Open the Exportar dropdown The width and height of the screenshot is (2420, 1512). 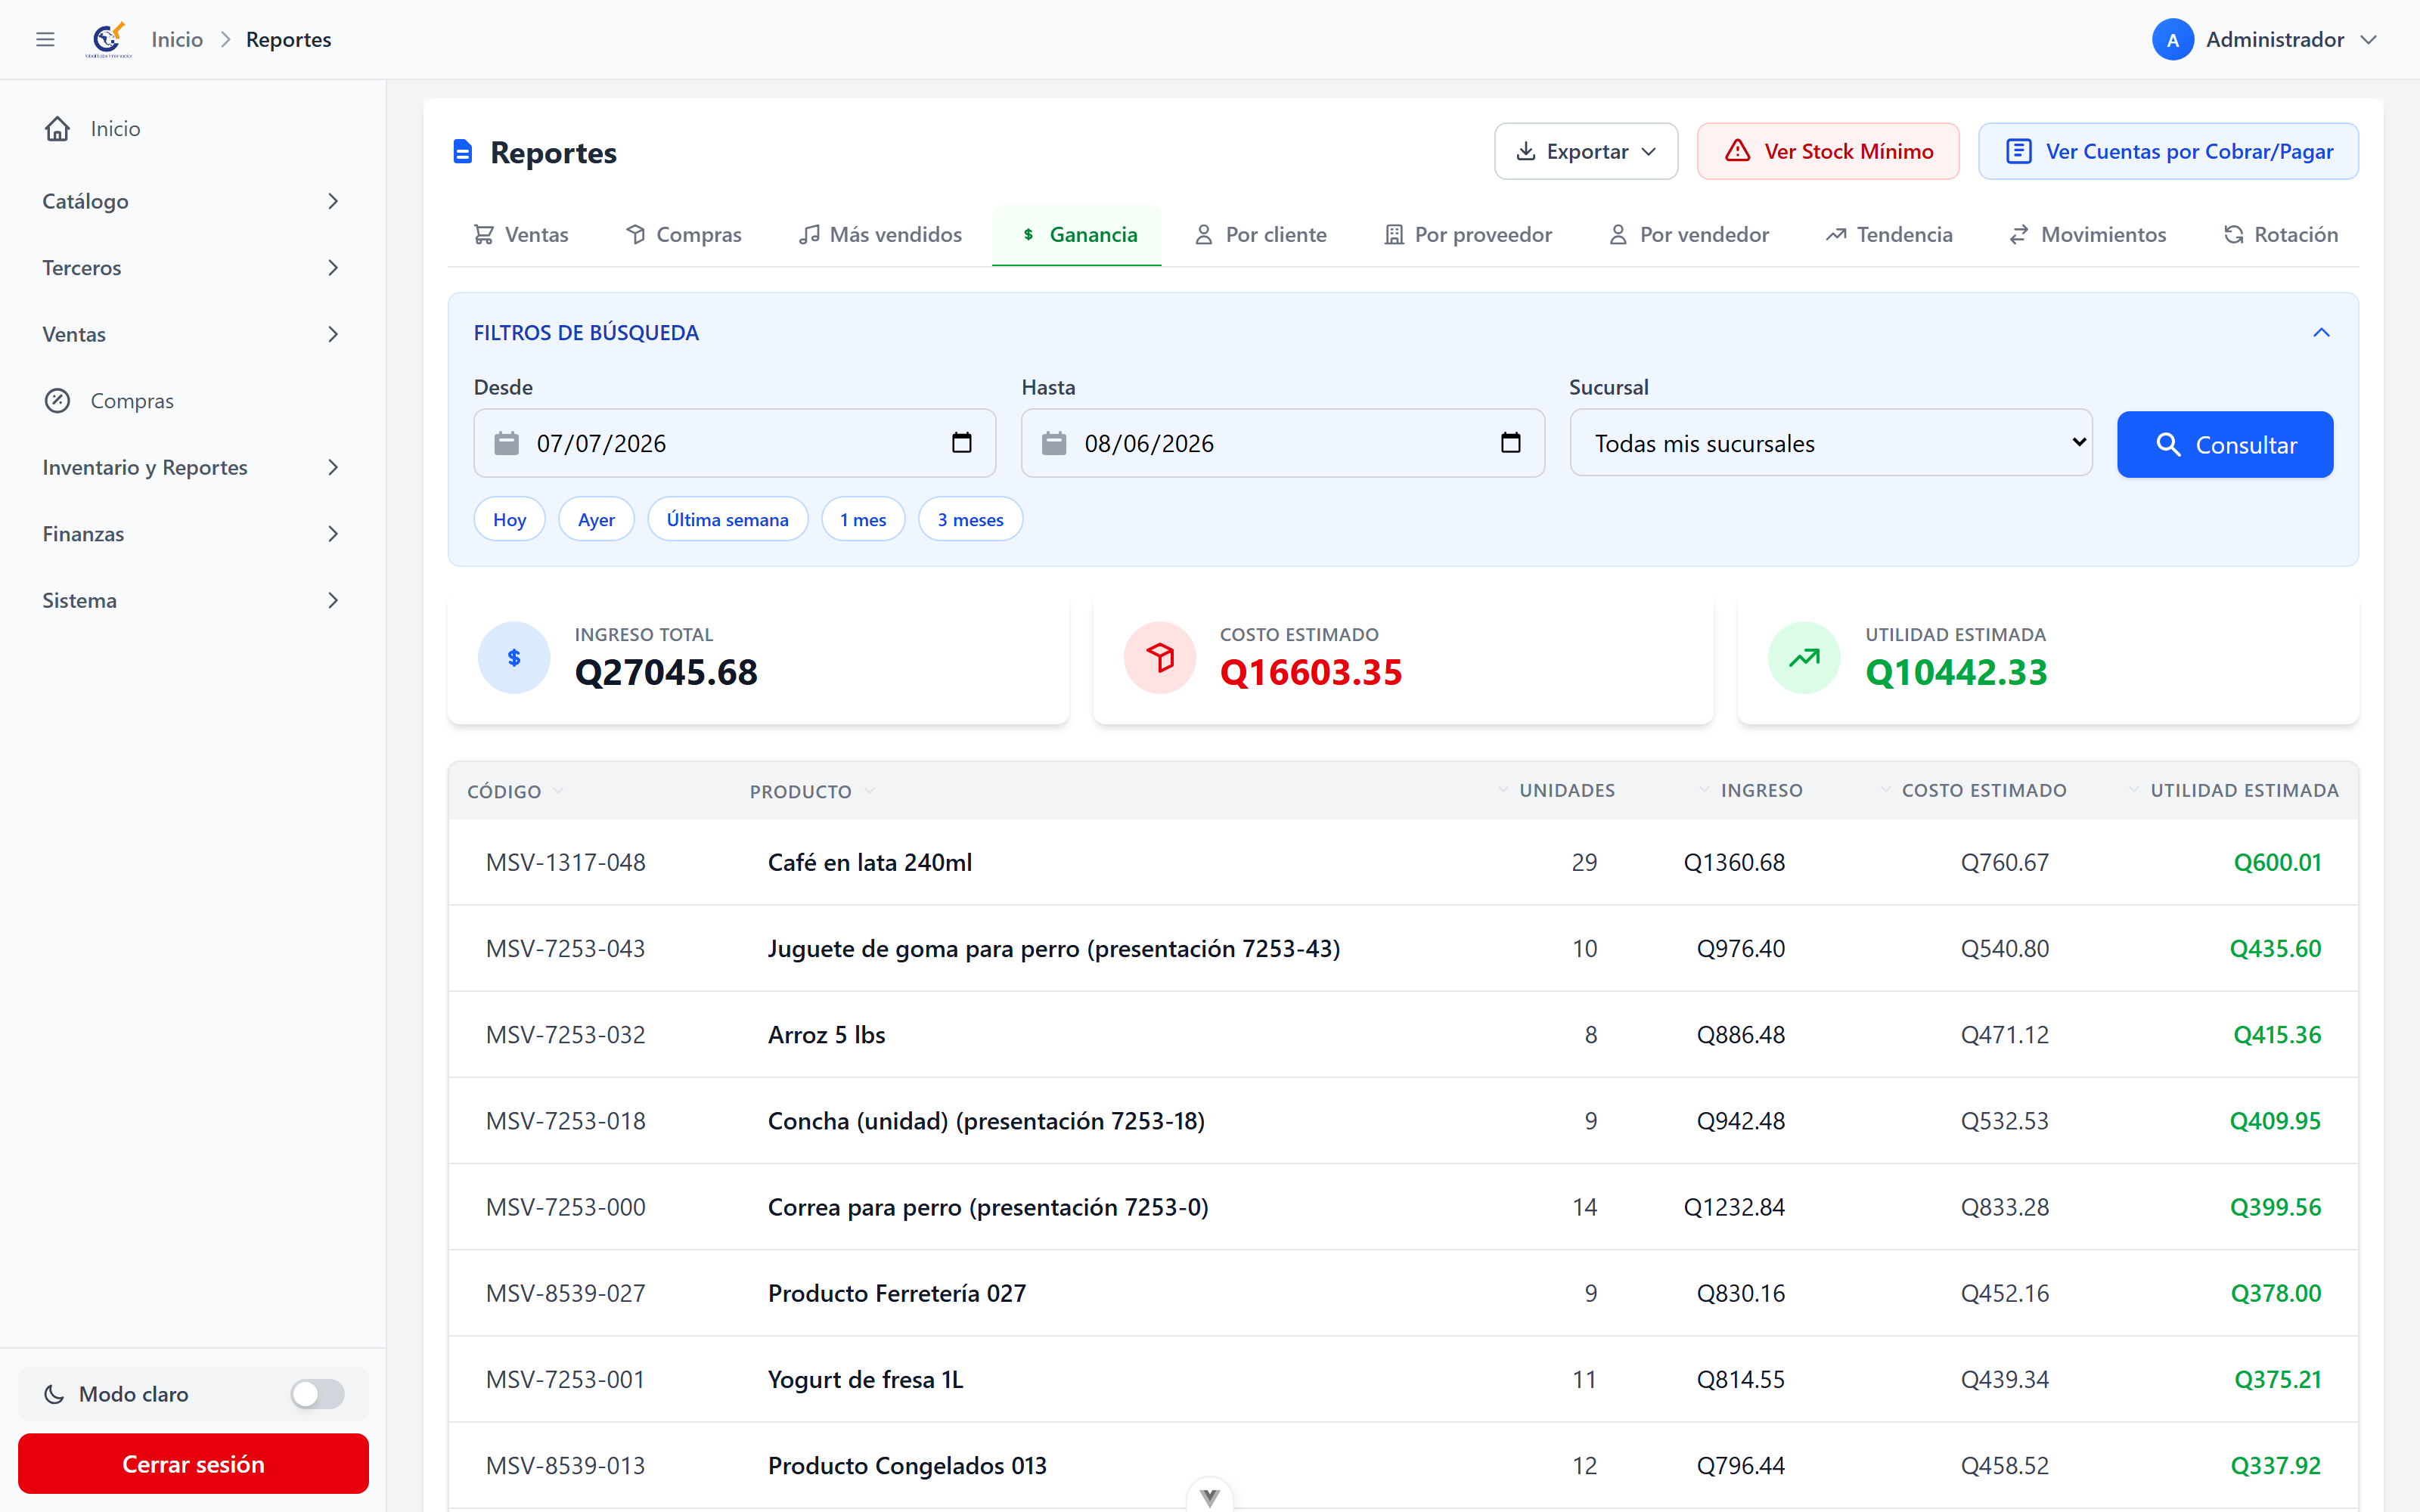tap(1586, 152)
